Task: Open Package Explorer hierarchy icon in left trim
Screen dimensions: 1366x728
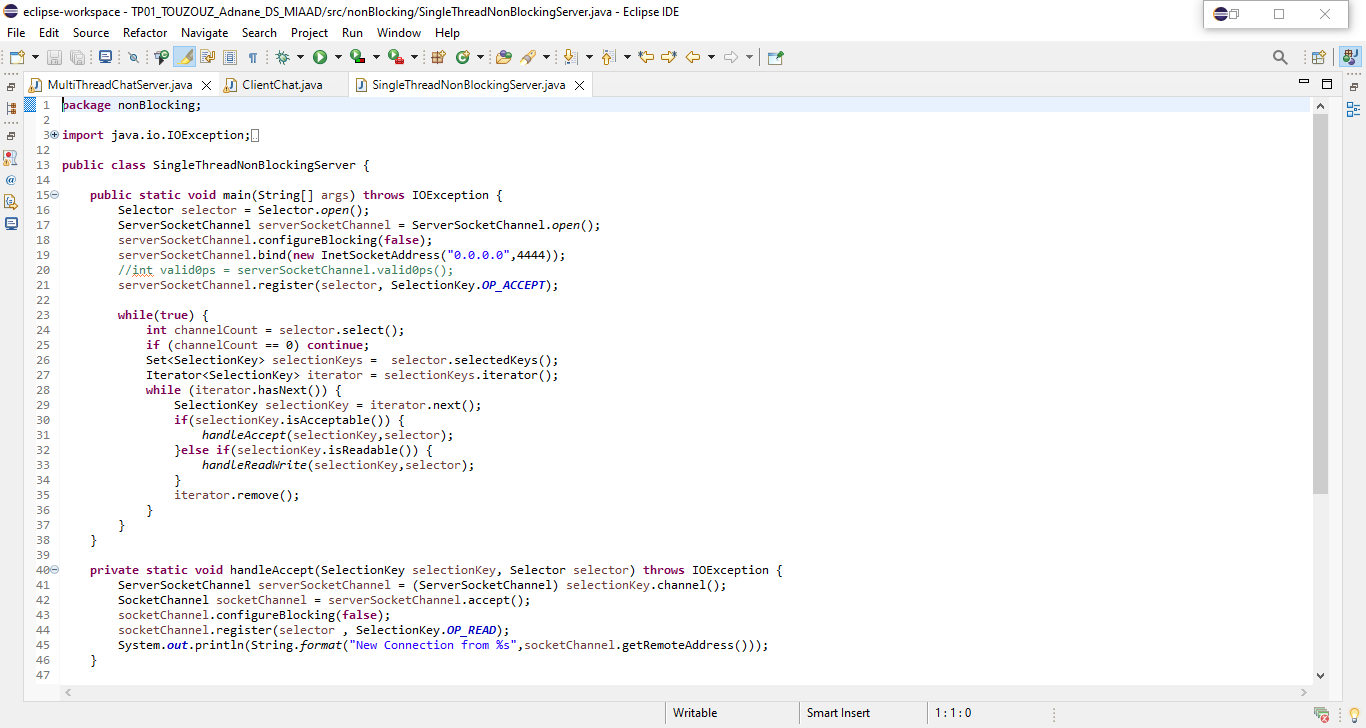Action: point(11,108)
